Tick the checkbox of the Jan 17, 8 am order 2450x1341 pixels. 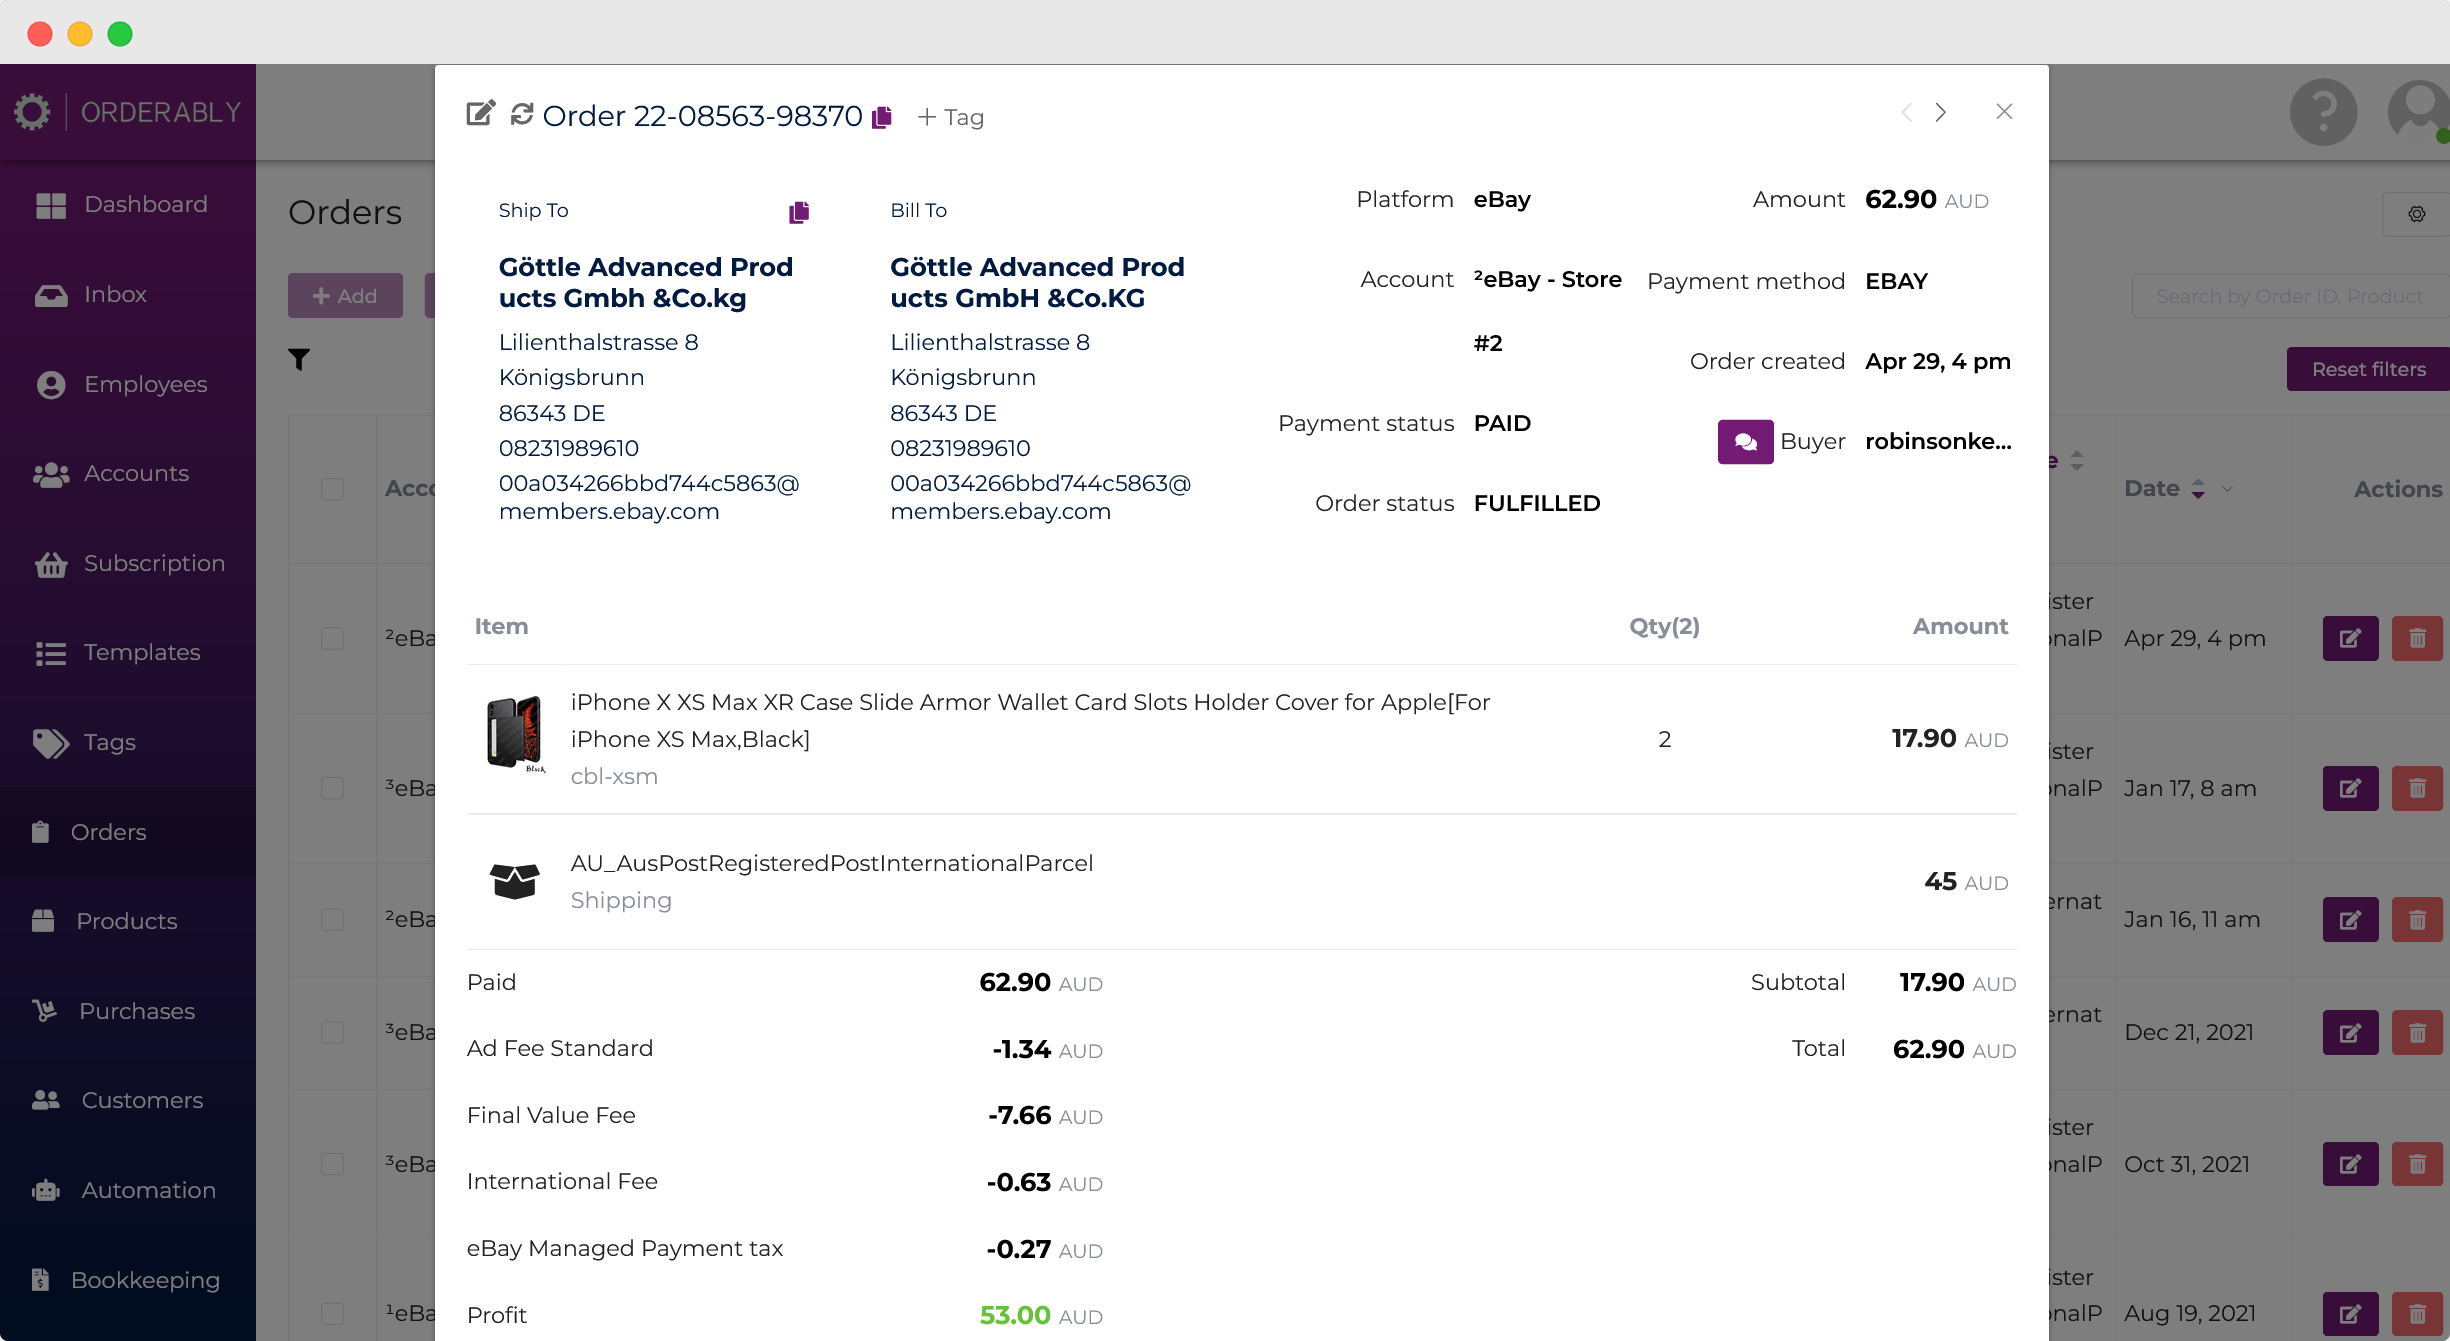pyautogui.click(x=333, y=788)
